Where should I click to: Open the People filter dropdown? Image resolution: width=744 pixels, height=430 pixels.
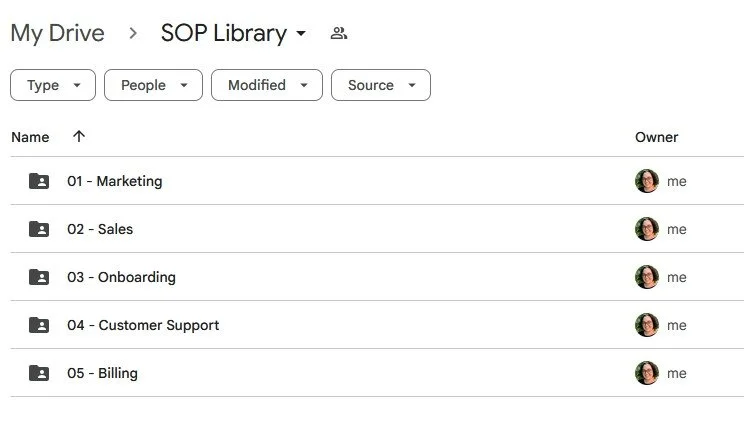coord(153,85)
